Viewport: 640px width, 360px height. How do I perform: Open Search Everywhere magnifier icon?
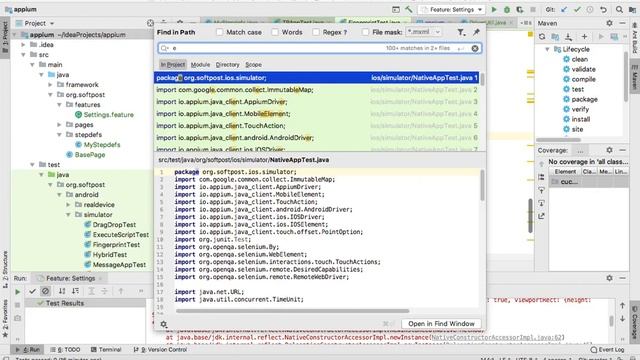(619, 9)
